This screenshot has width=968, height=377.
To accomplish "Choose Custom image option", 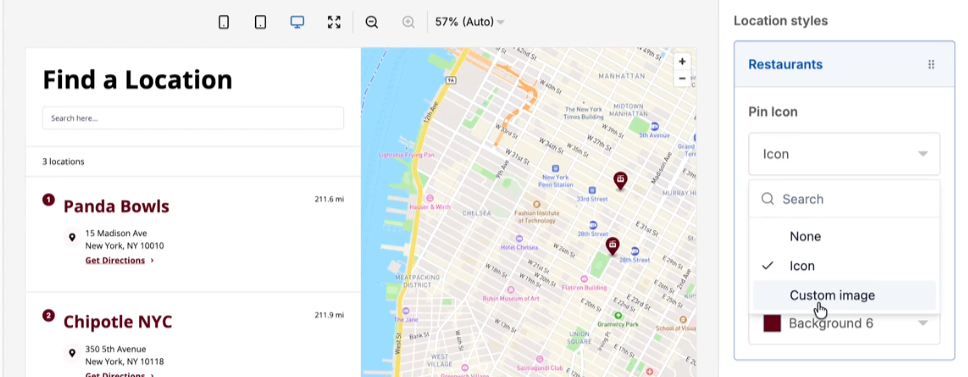I will click(x=844, y=296).
